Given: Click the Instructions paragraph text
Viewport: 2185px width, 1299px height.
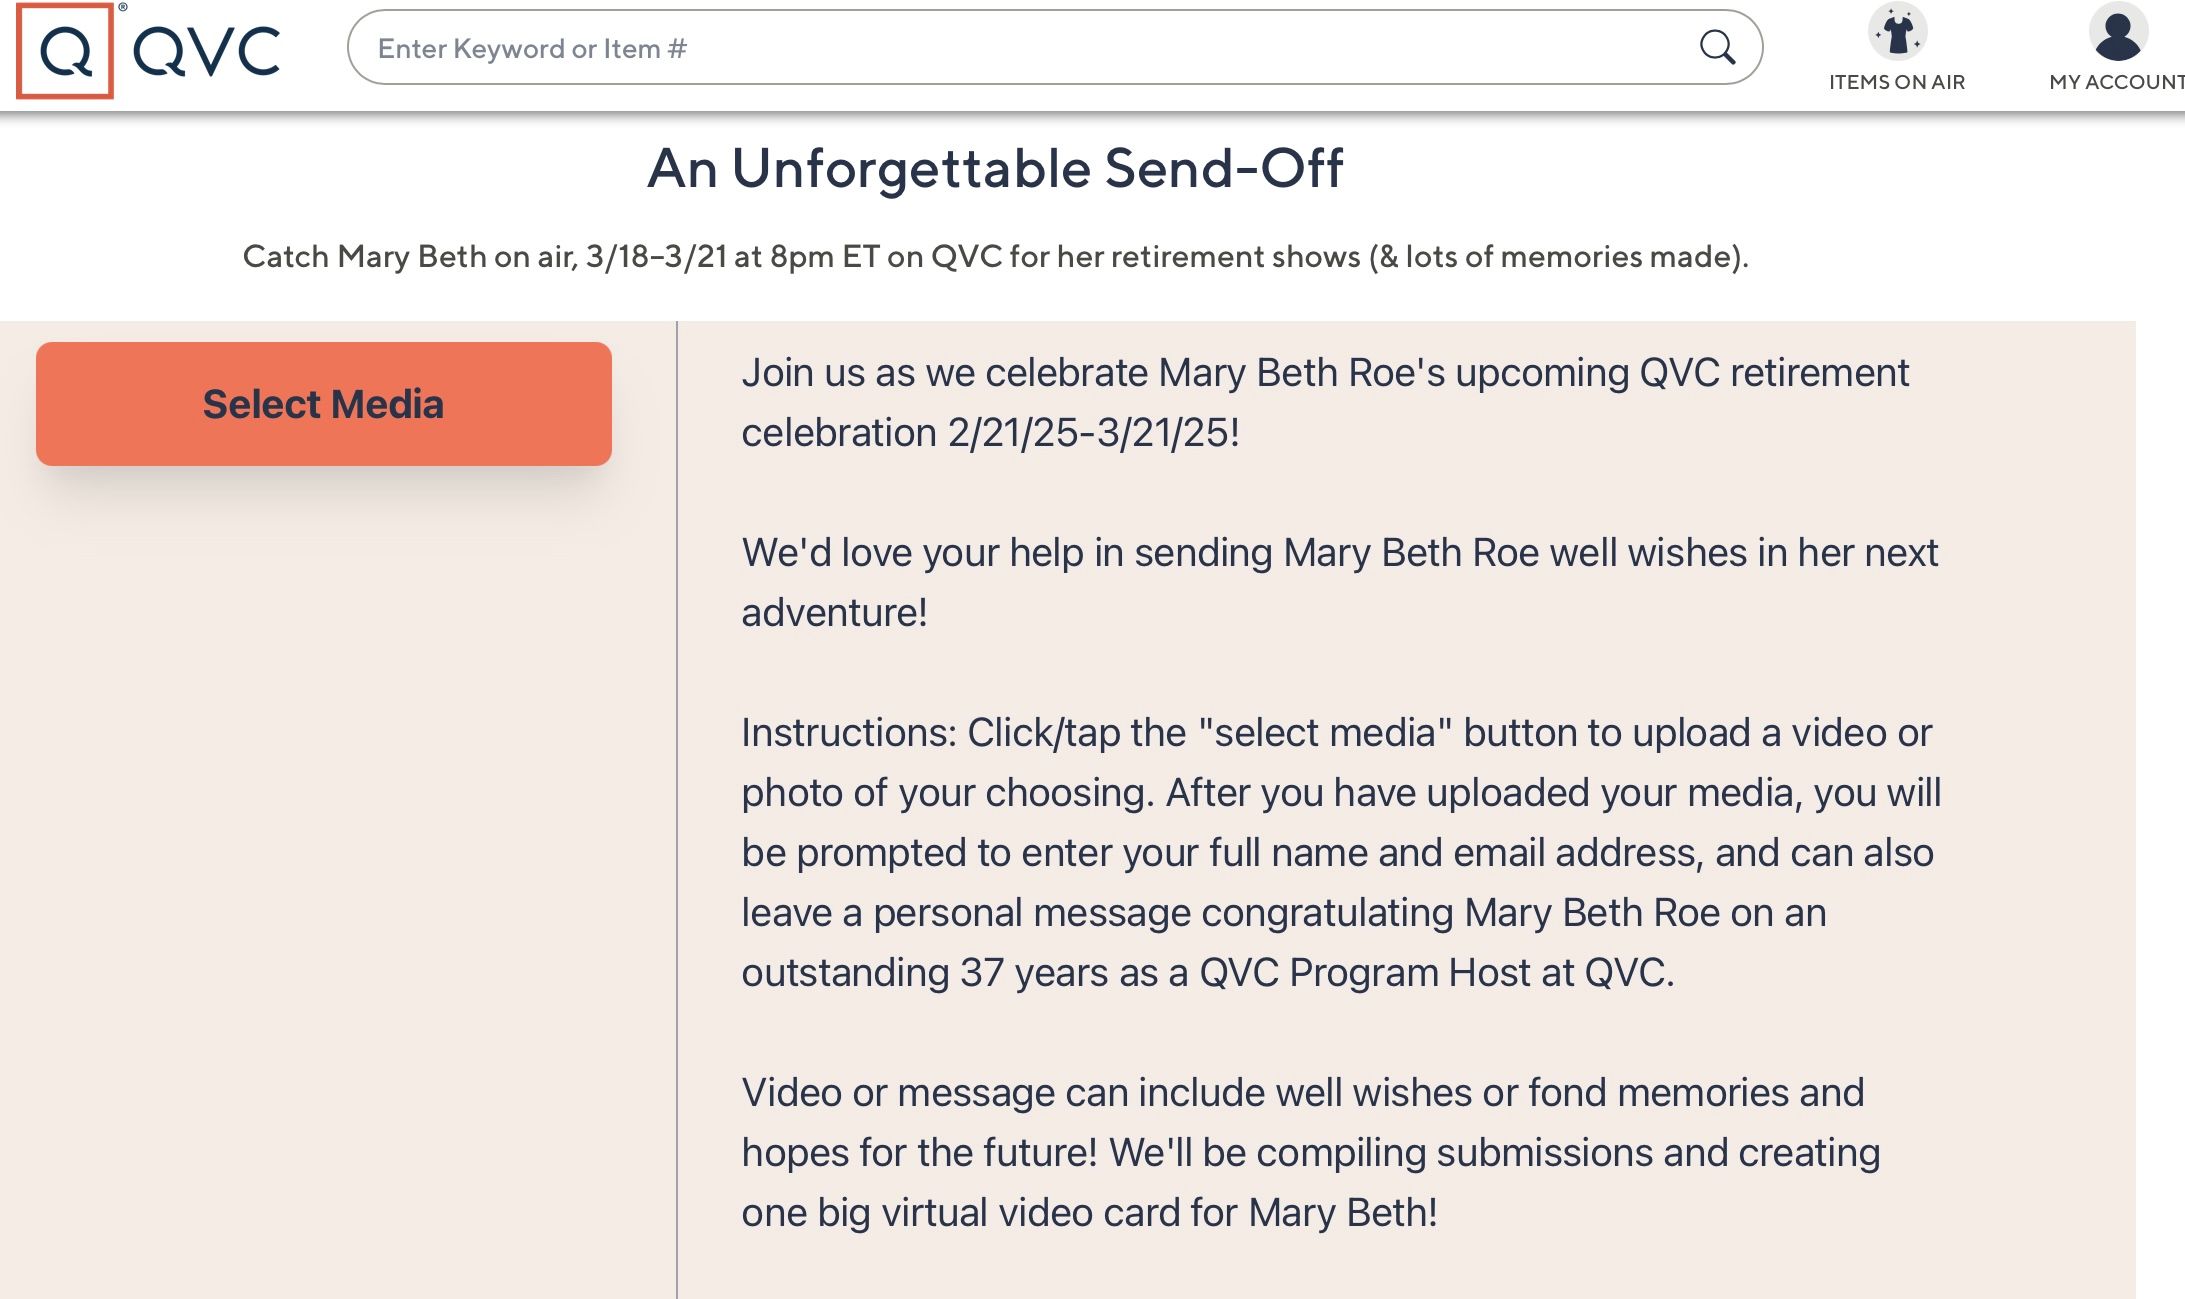Looking at the screenshot, I should tap(1340, 852).
